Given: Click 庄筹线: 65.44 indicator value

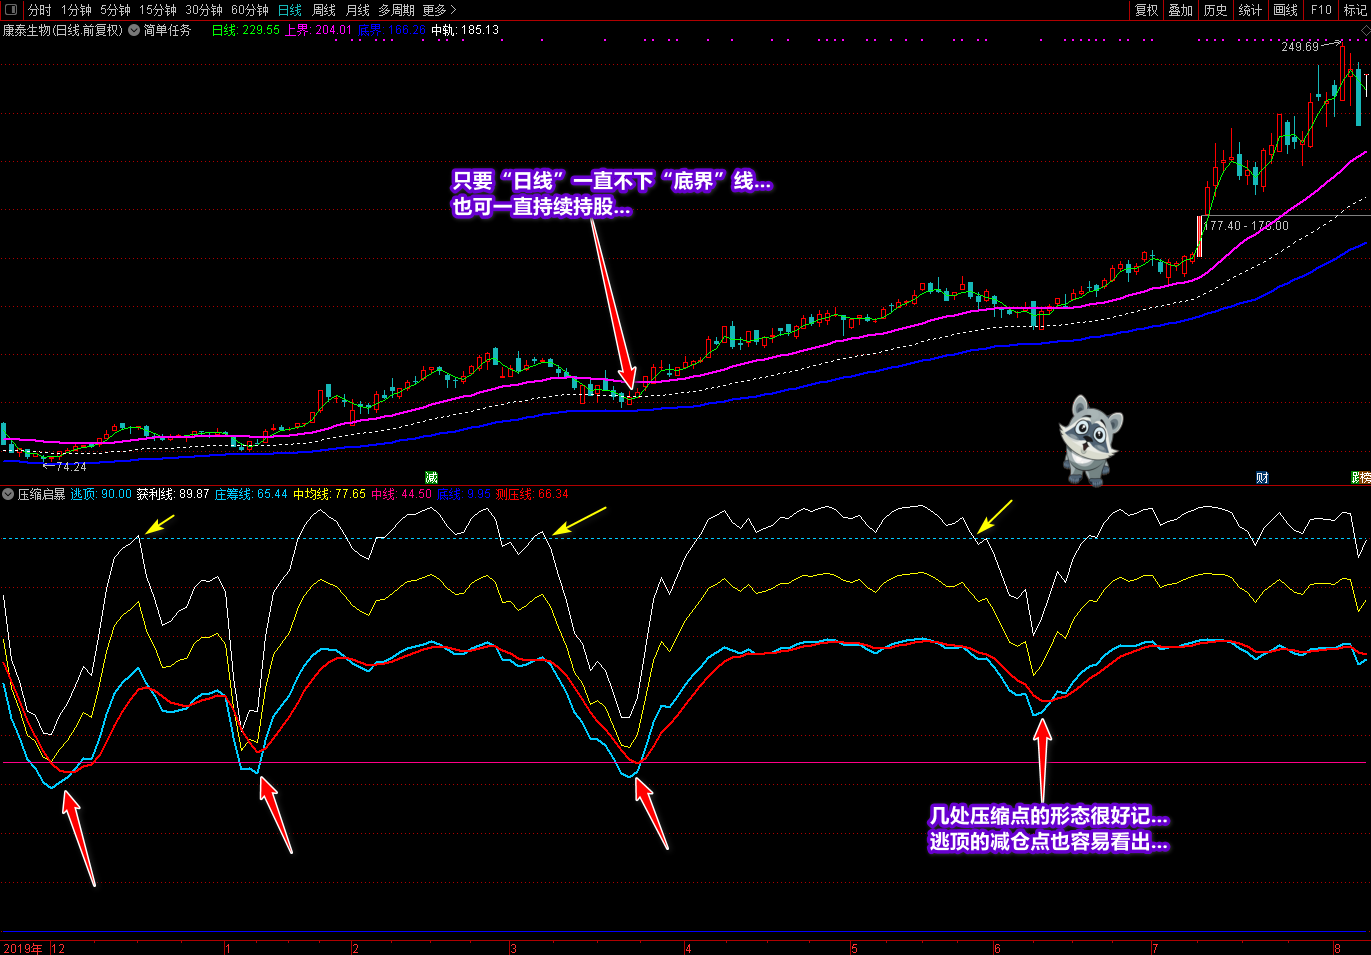Looking at the screenshot, I should 251,494.
